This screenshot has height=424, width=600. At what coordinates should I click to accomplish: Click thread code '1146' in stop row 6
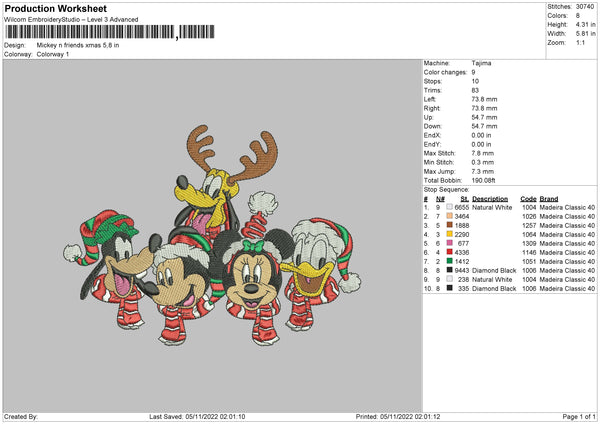pyautogui.click(x=529, y=253)
